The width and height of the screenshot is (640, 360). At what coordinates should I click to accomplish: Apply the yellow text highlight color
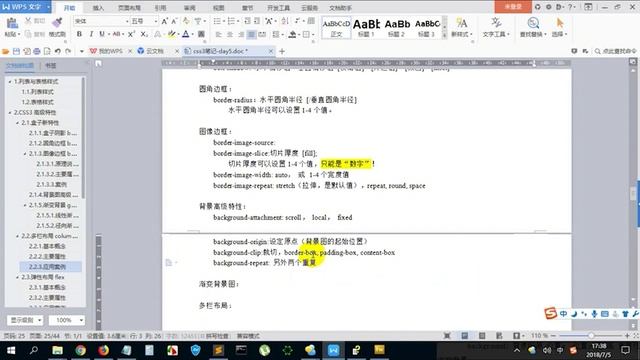coord(171,34)
